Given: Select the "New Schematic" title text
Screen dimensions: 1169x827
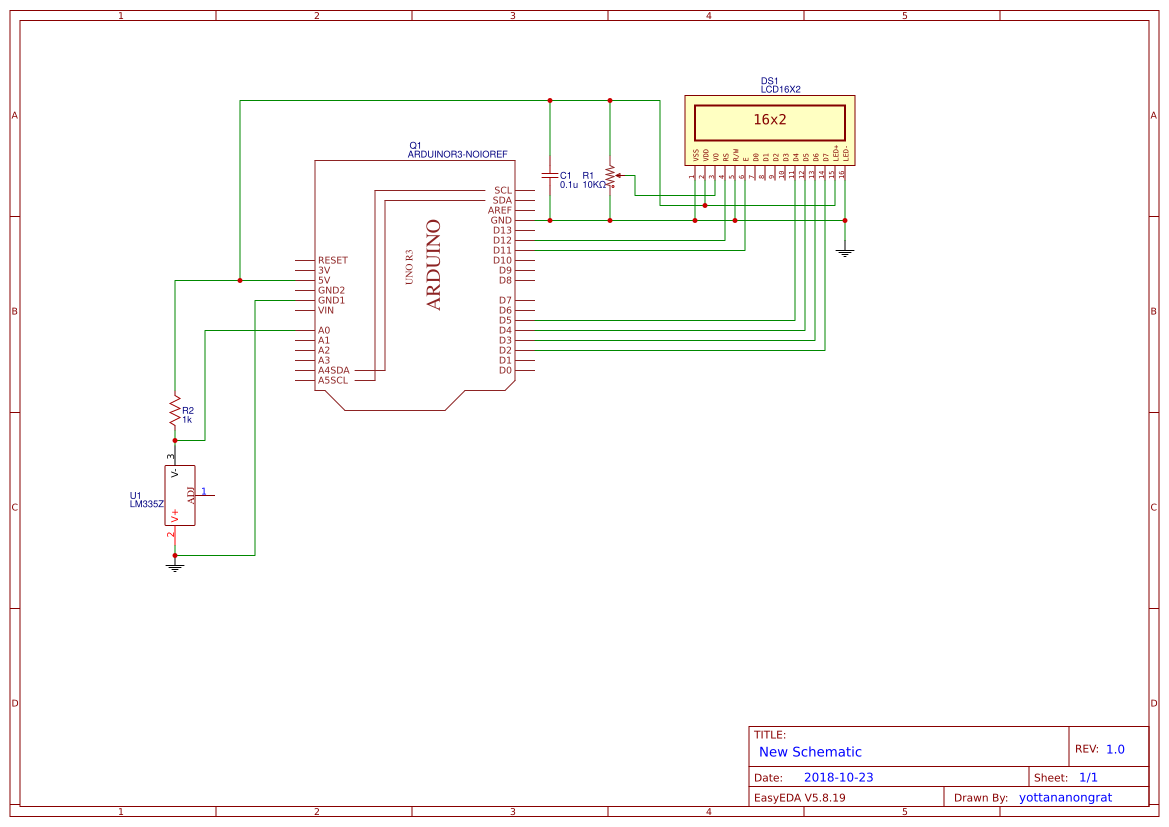Looking at the screenshot, I should [810, 752].
